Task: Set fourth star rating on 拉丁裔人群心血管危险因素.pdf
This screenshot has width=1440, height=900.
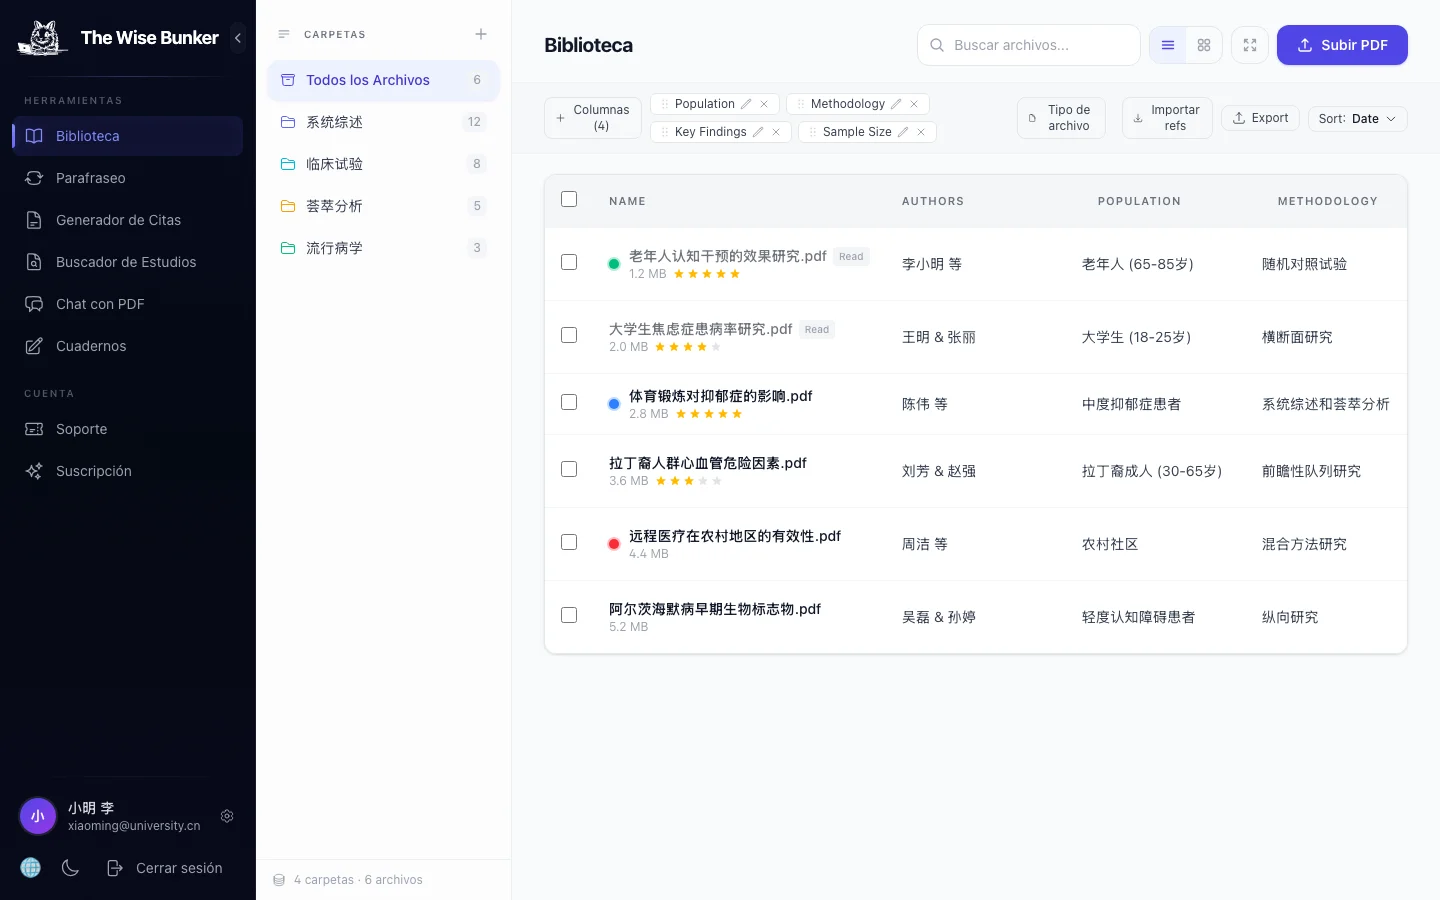Action: 703,481
